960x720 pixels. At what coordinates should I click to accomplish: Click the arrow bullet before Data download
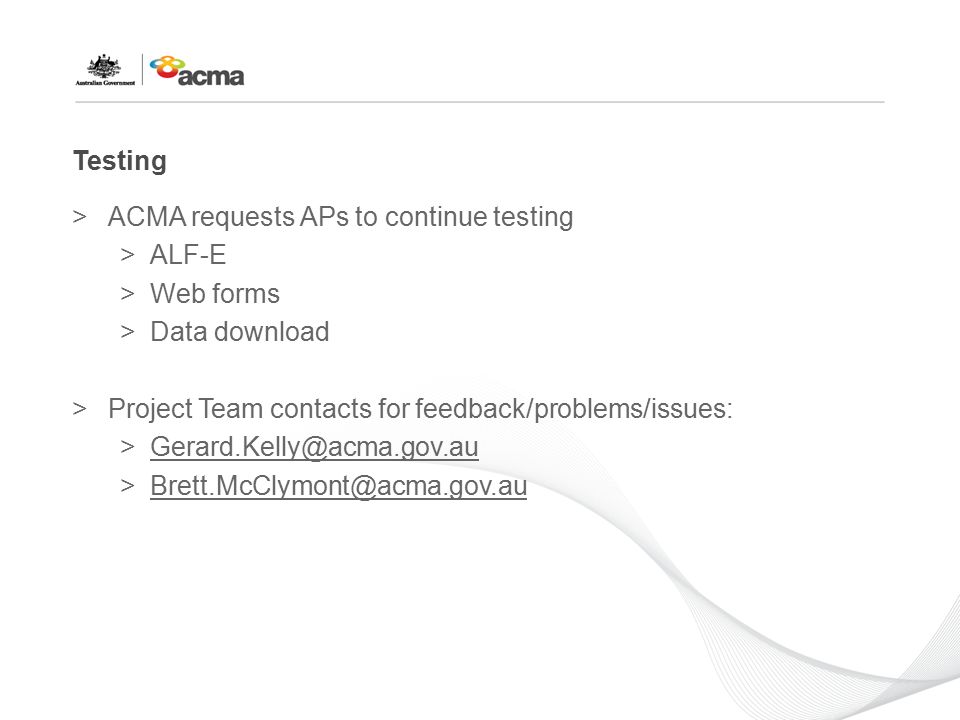coord(127,332)
